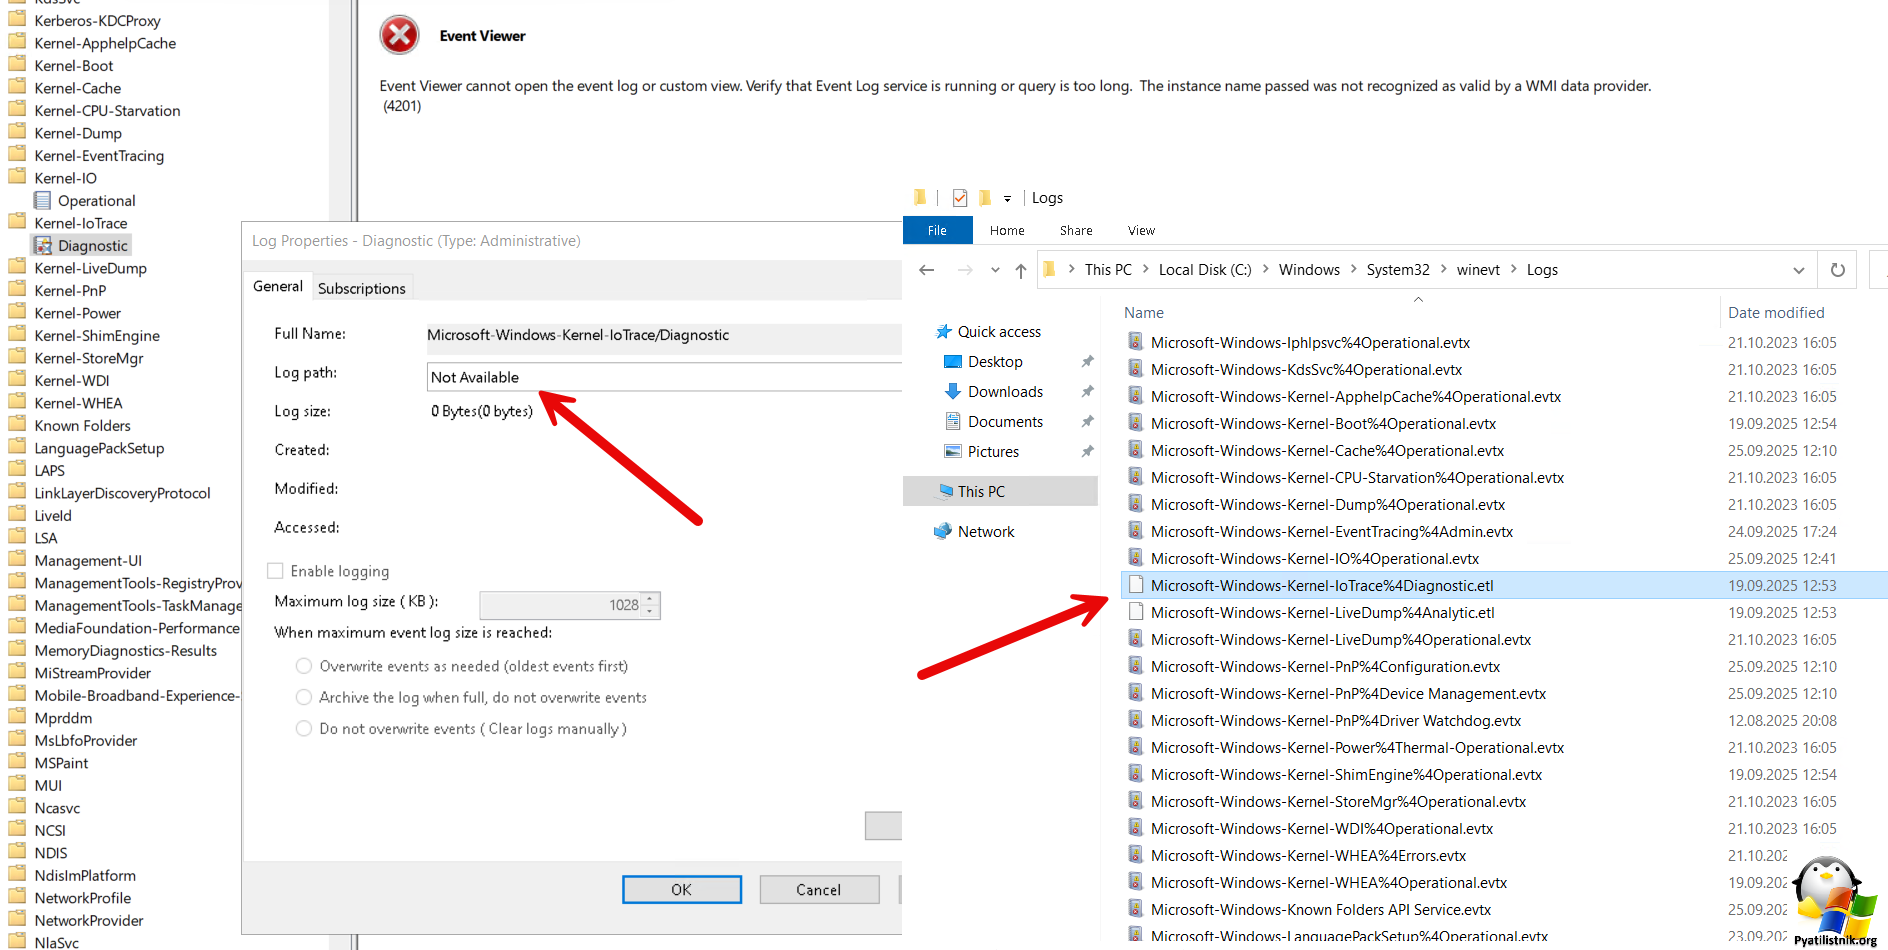Select the Kernel-EventTracing Admin.evtx file

pyautogui.click(x=1332, y=531)
